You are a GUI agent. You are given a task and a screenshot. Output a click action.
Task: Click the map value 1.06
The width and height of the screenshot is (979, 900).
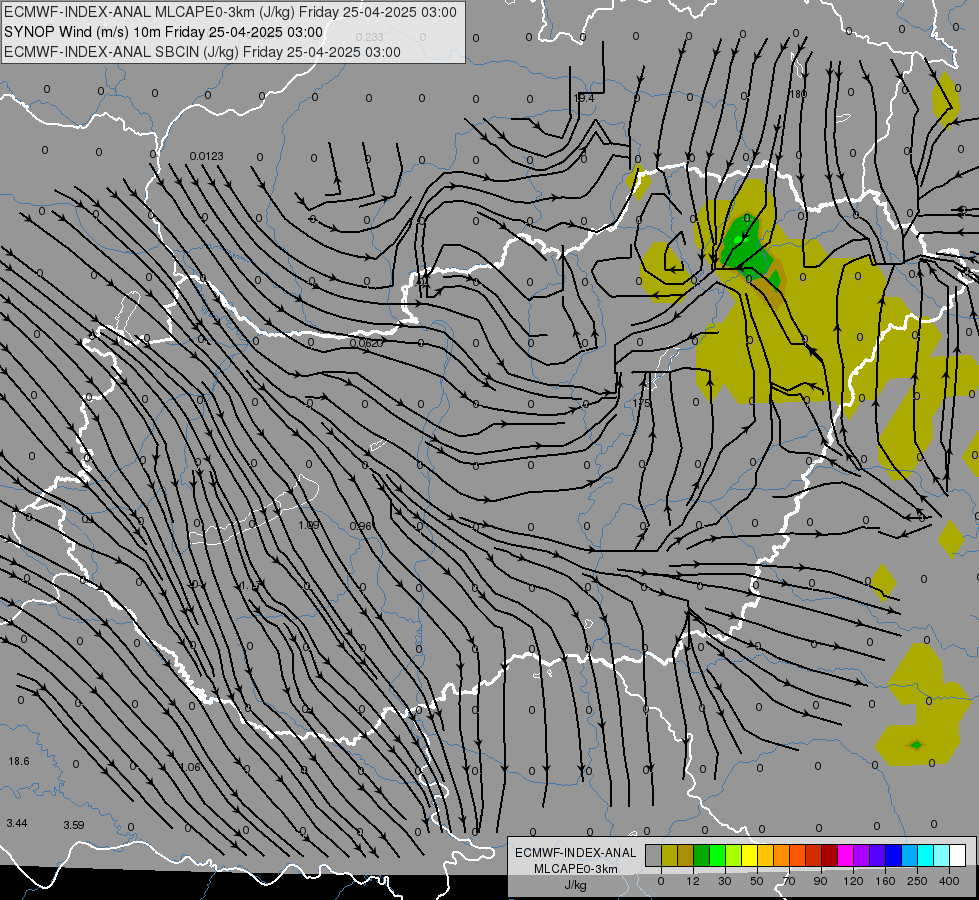[x=190, y=768]
